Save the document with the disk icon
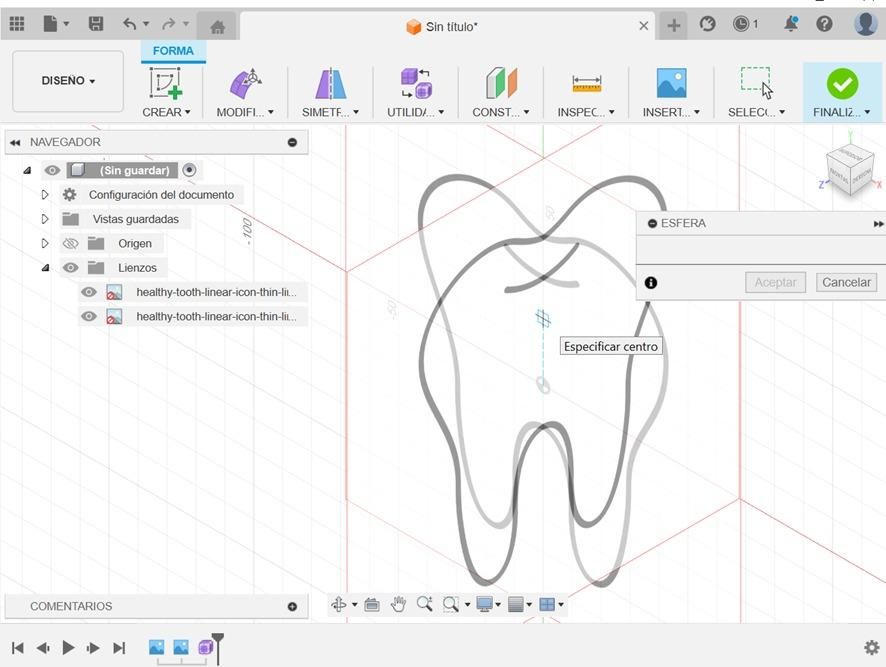The image size is (886, 667). point(95,24)
